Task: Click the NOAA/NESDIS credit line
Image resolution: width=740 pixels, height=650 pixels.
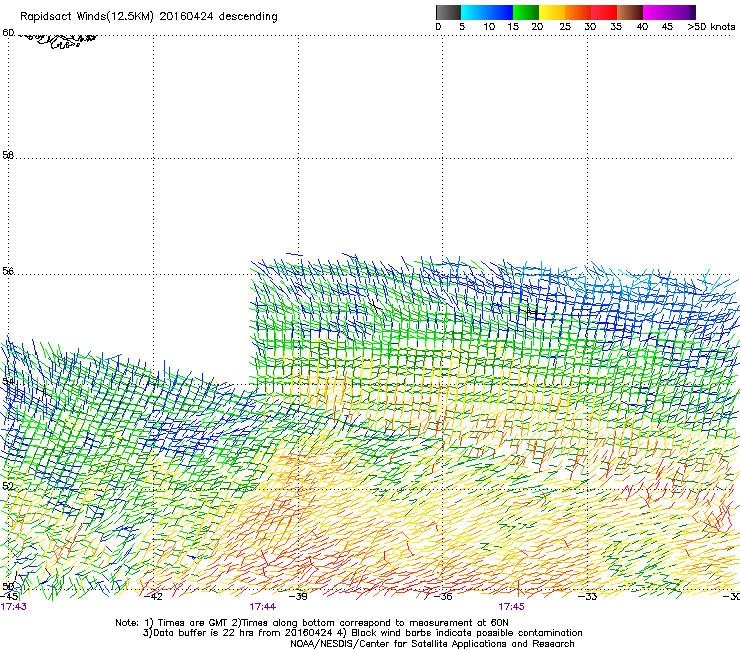Action: point(432,644)
